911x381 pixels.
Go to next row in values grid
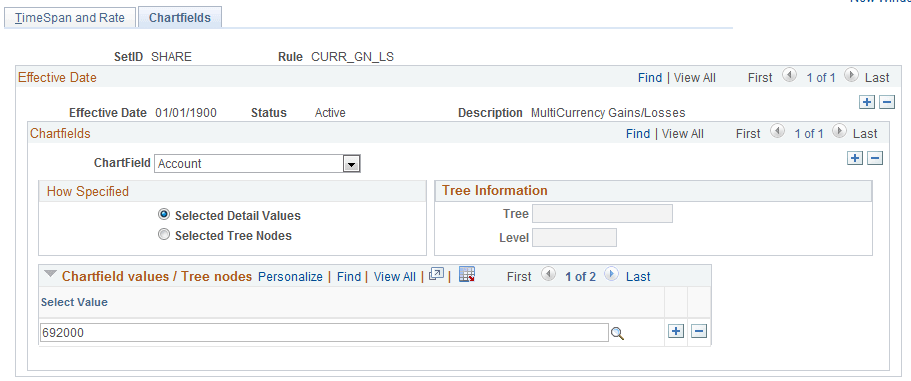(x=611, y=275)
